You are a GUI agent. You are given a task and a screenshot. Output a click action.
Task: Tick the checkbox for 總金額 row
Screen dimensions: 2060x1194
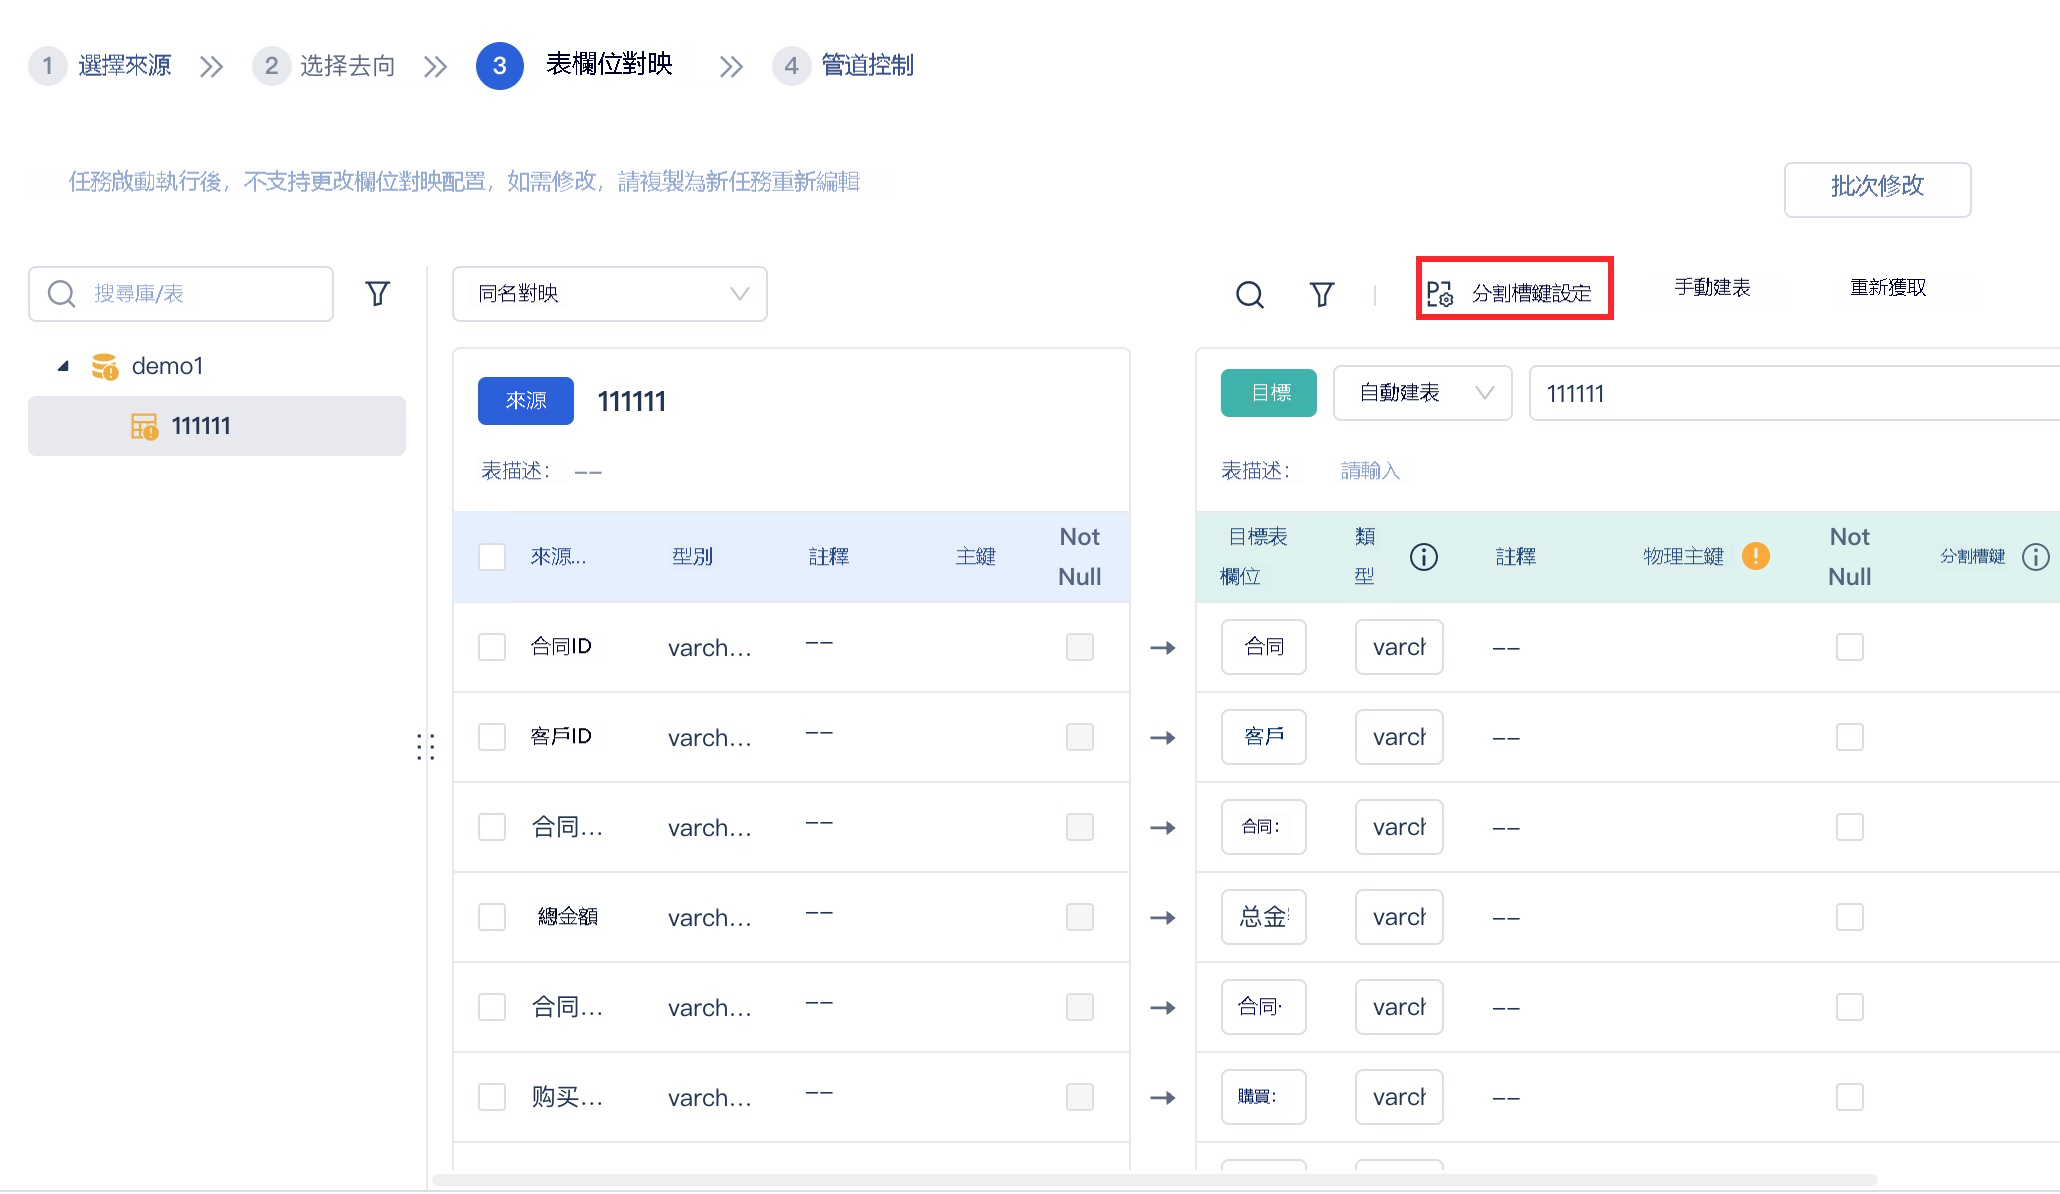pos(491,917)
